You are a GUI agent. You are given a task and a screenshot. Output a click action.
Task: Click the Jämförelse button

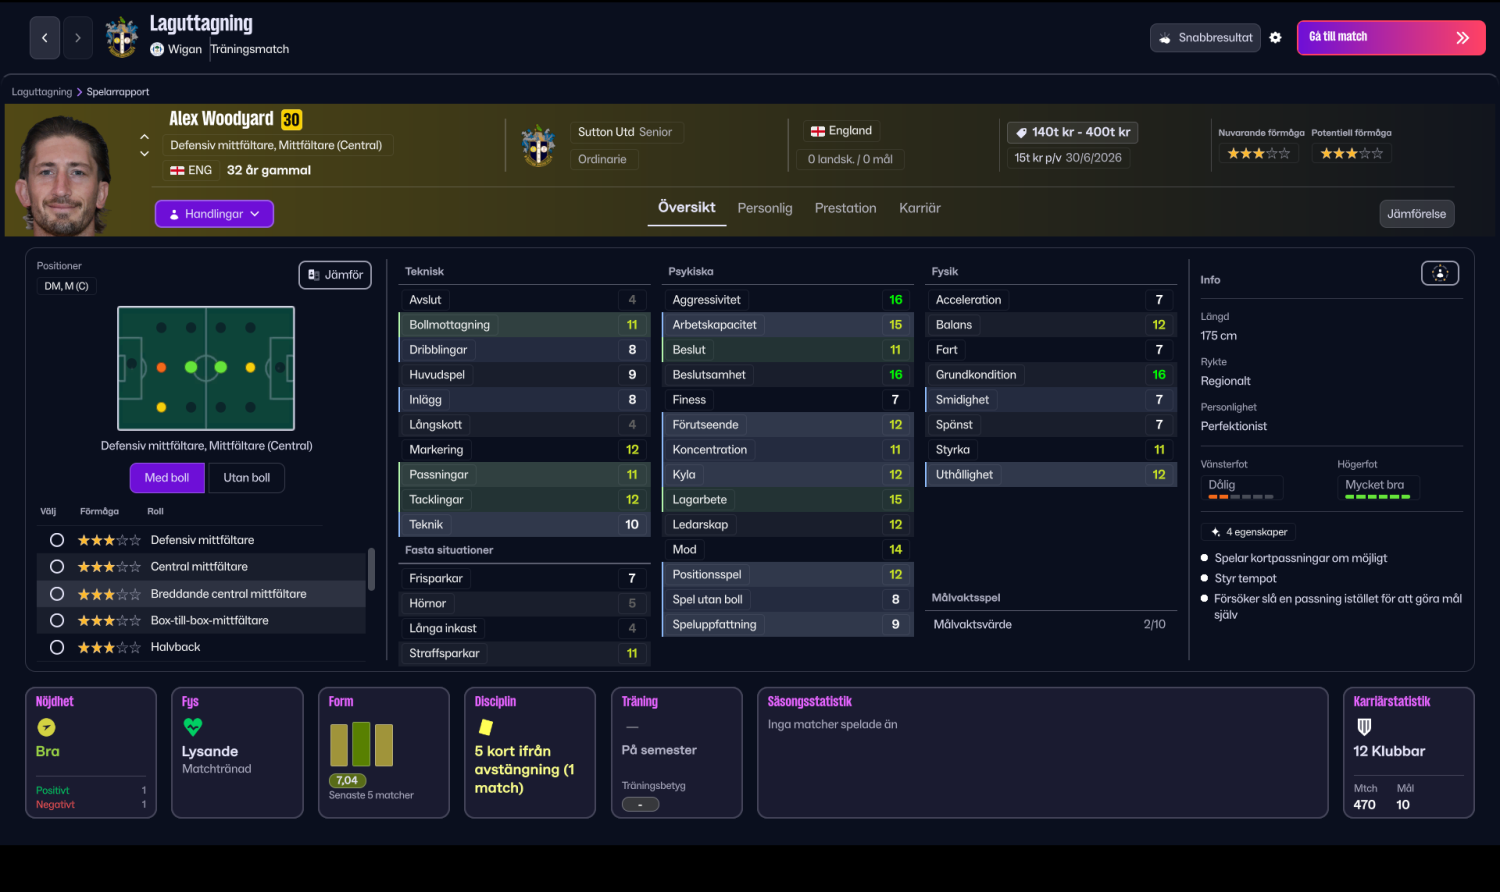coord(1416,214)
